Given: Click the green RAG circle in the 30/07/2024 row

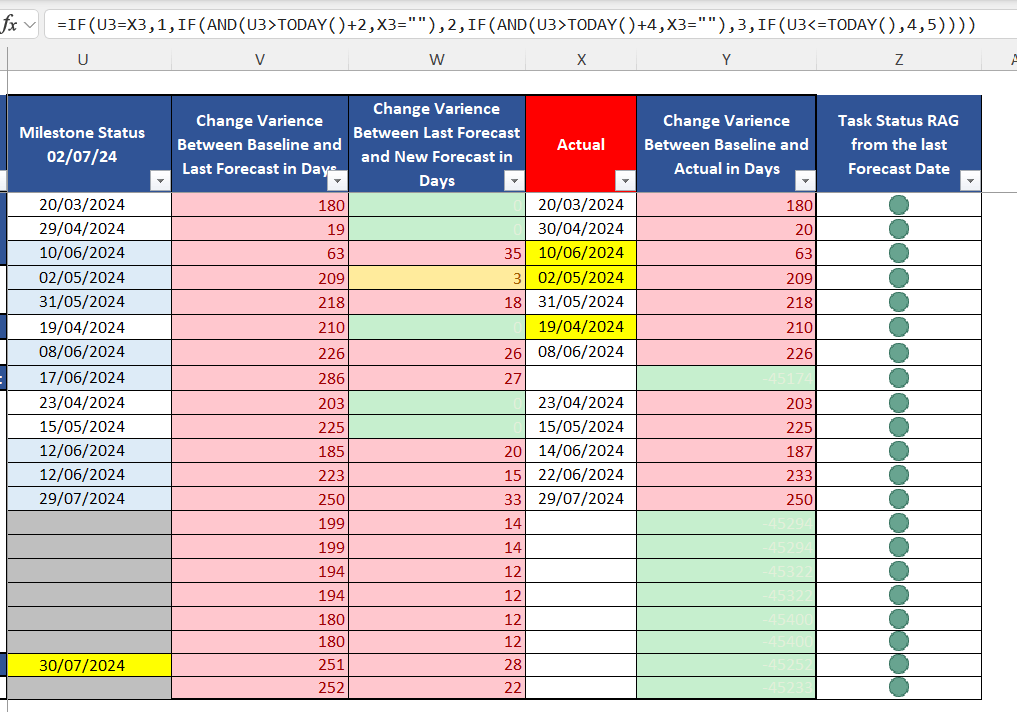Looking at the screenshot, I should pyautogui.click(x=898, y=664).
